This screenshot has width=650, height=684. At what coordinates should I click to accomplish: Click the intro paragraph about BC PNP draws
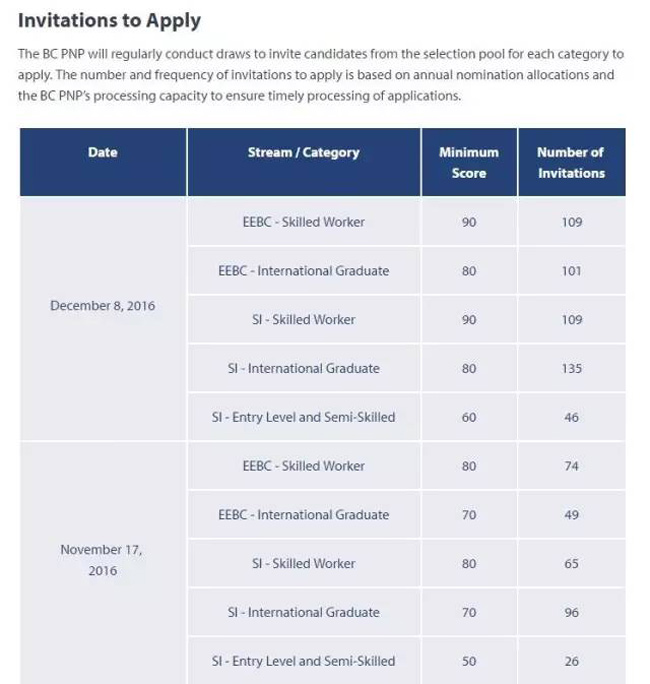(320, 75)
